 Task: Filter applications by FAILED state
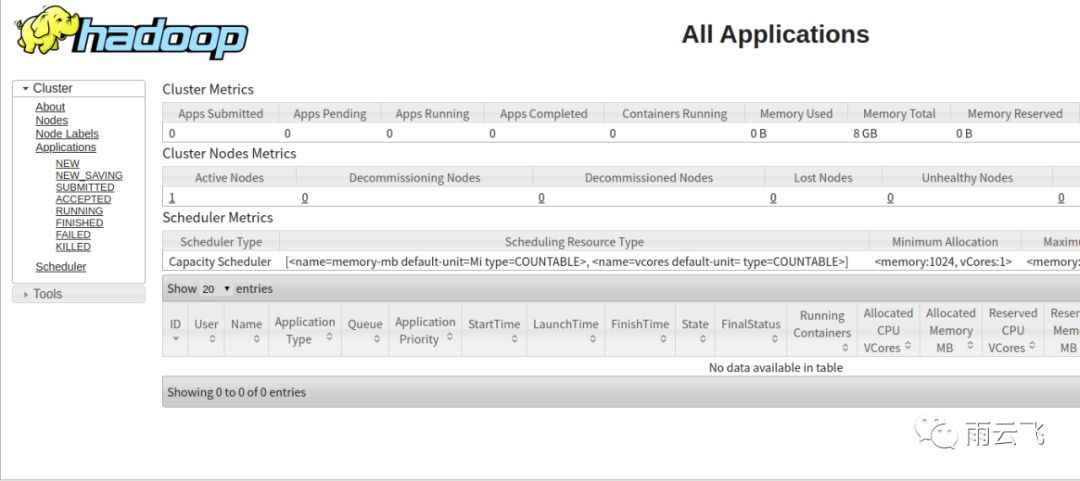pos(73,234)
